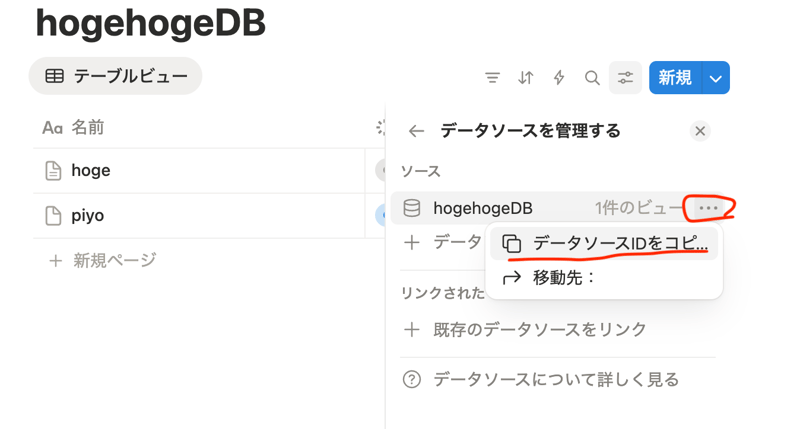This screenshot has width=800, height=429.
Task: Expand the dropdown arrow next to 新規
Action: [x=716, y=78]
